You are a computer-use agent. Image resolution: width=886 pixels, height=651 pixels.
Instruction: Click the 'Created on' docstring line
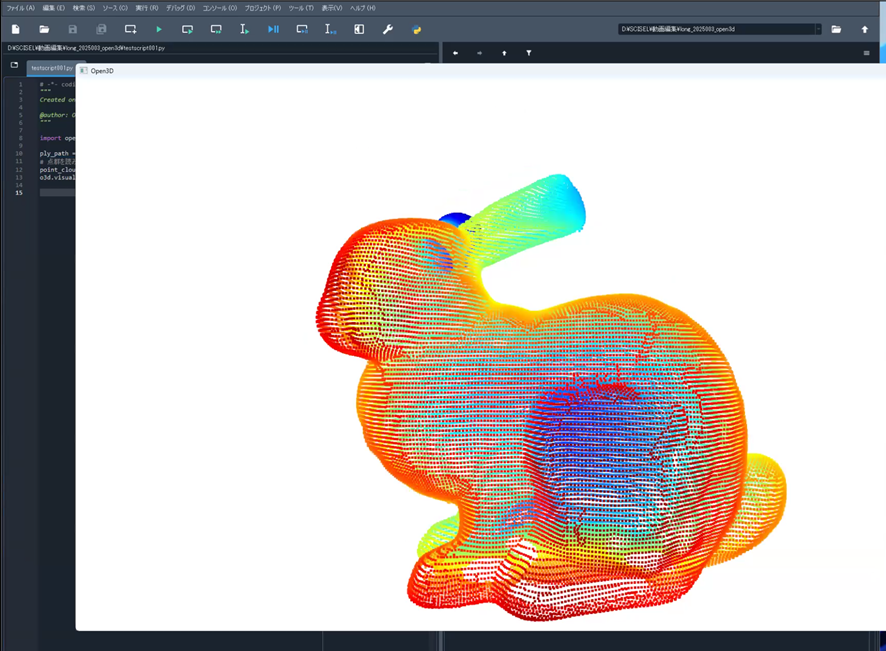click(x=57, y=99)
